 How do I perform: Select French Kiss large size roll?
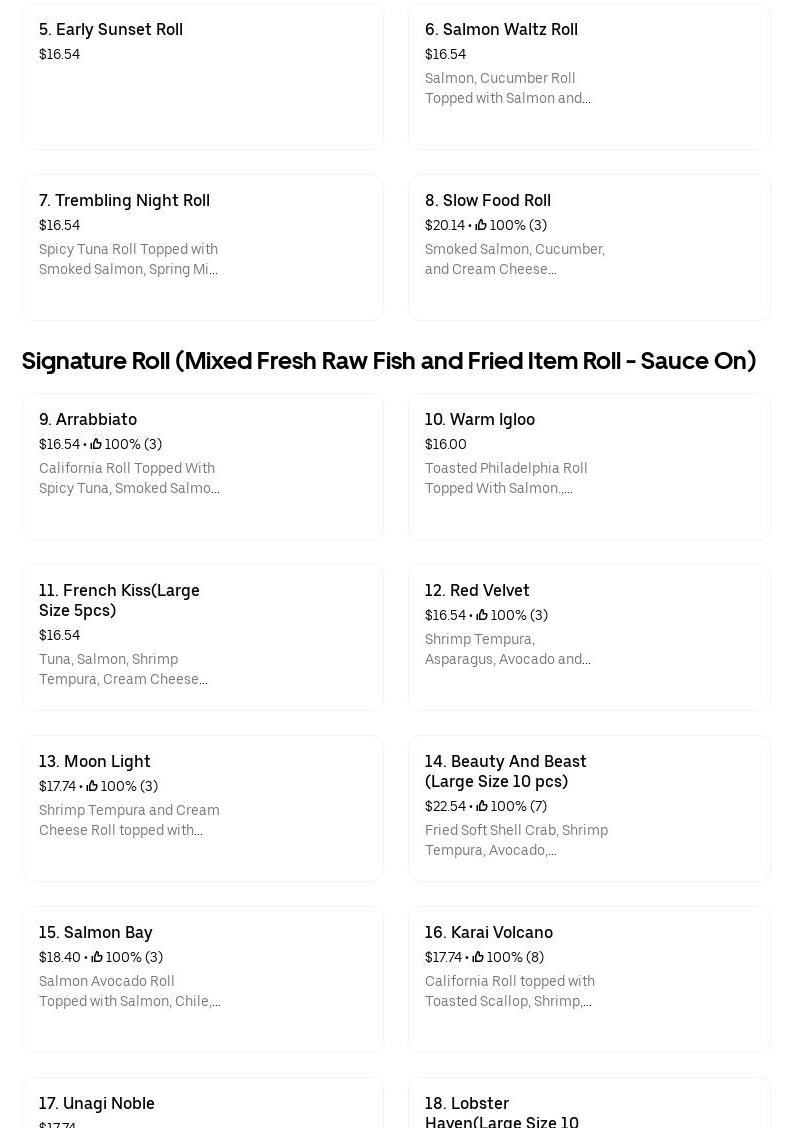[202, 637]
